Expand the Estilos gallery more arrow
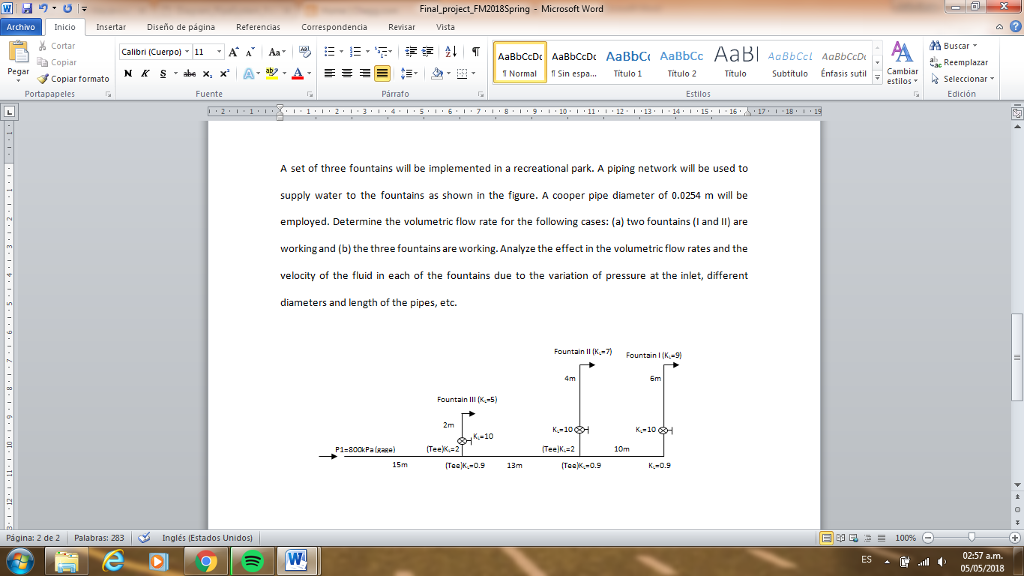The height and width of the screenshot is (576, 1024). pyautogui.click(x=876, y=78)
